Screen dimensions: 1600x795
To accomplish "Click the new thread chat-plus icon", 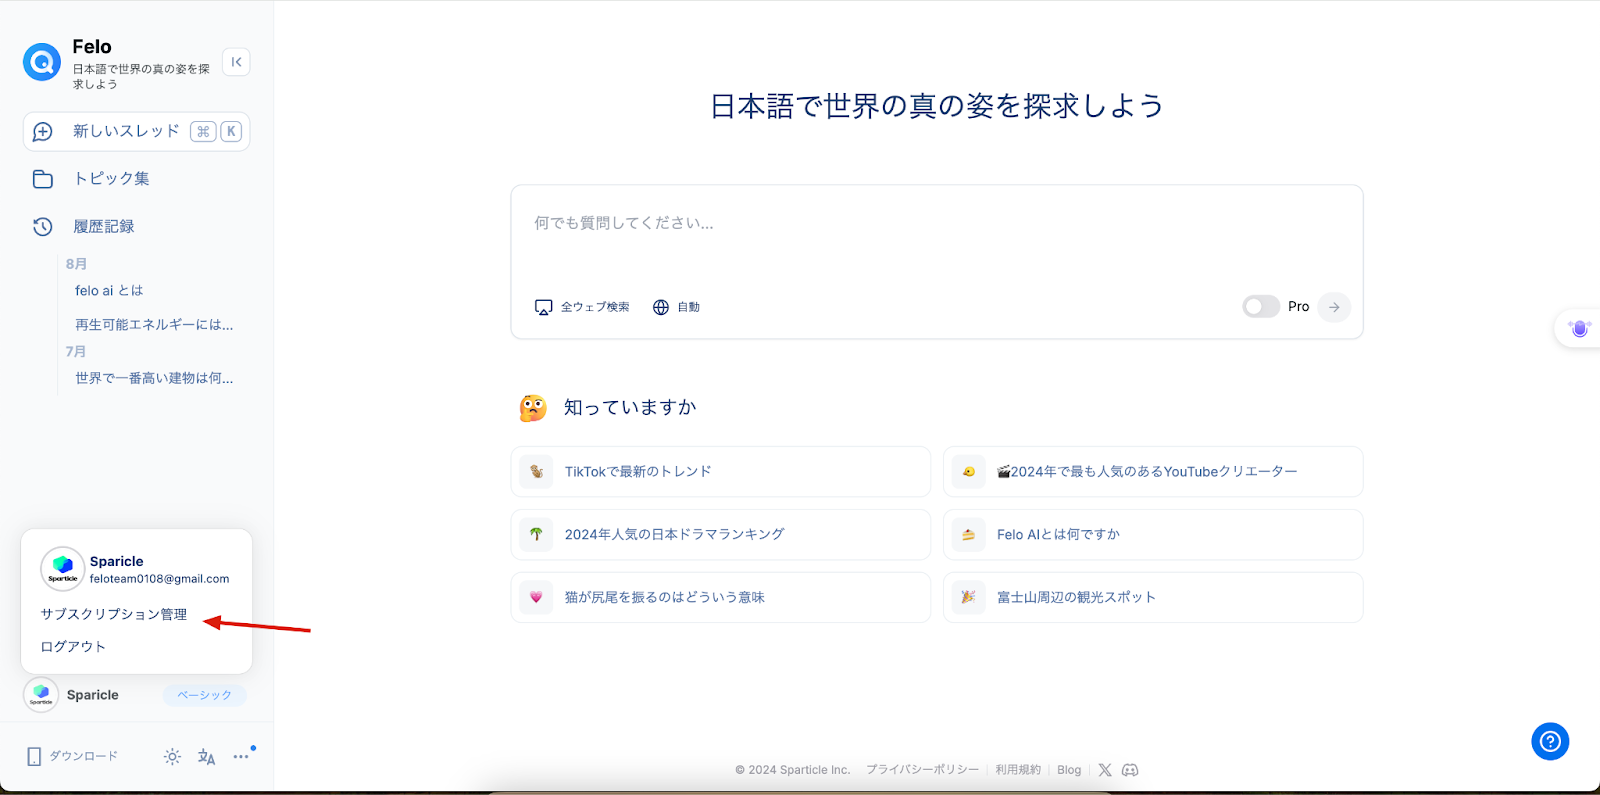I will click(43, 132).
